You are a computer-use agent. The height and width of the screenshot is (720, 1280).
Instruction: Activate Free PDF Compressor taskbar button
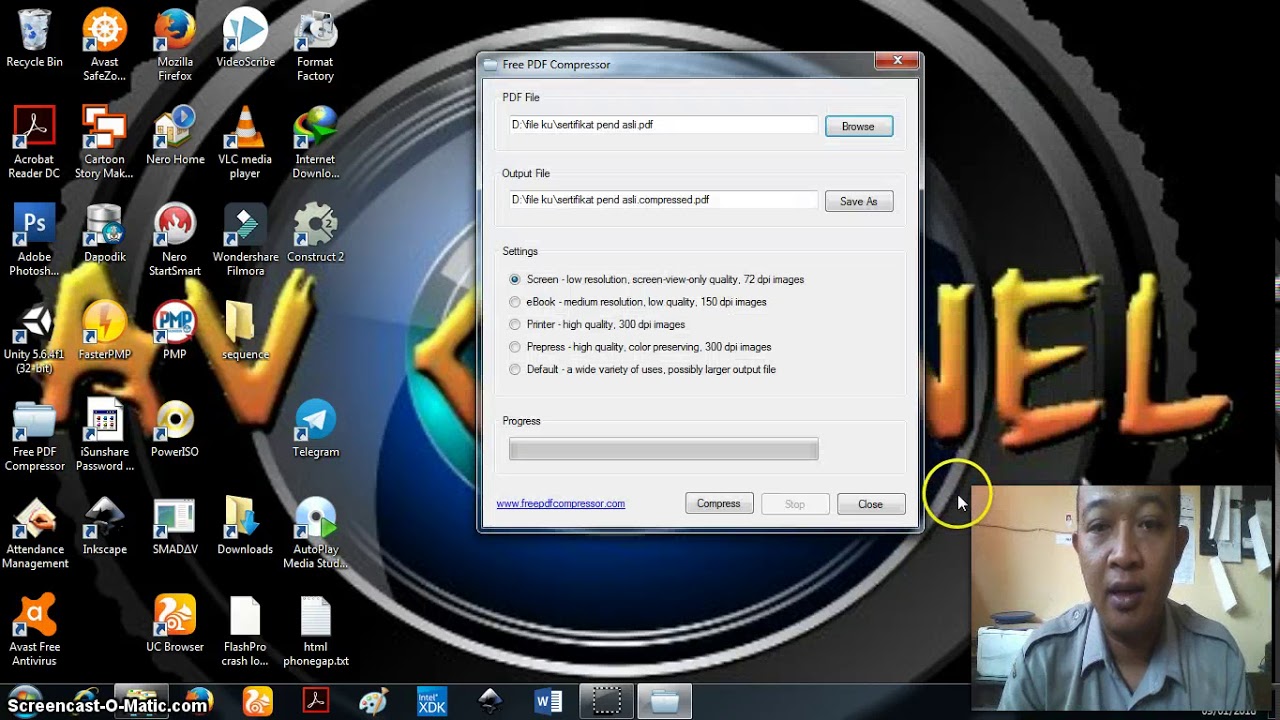click(x=664, y=702)
